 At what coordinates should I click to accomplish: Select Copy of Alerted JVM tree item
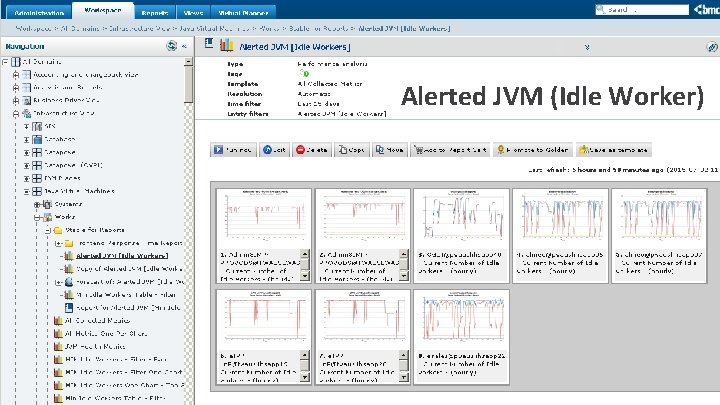pyautogui.click(x=129, y=269)
